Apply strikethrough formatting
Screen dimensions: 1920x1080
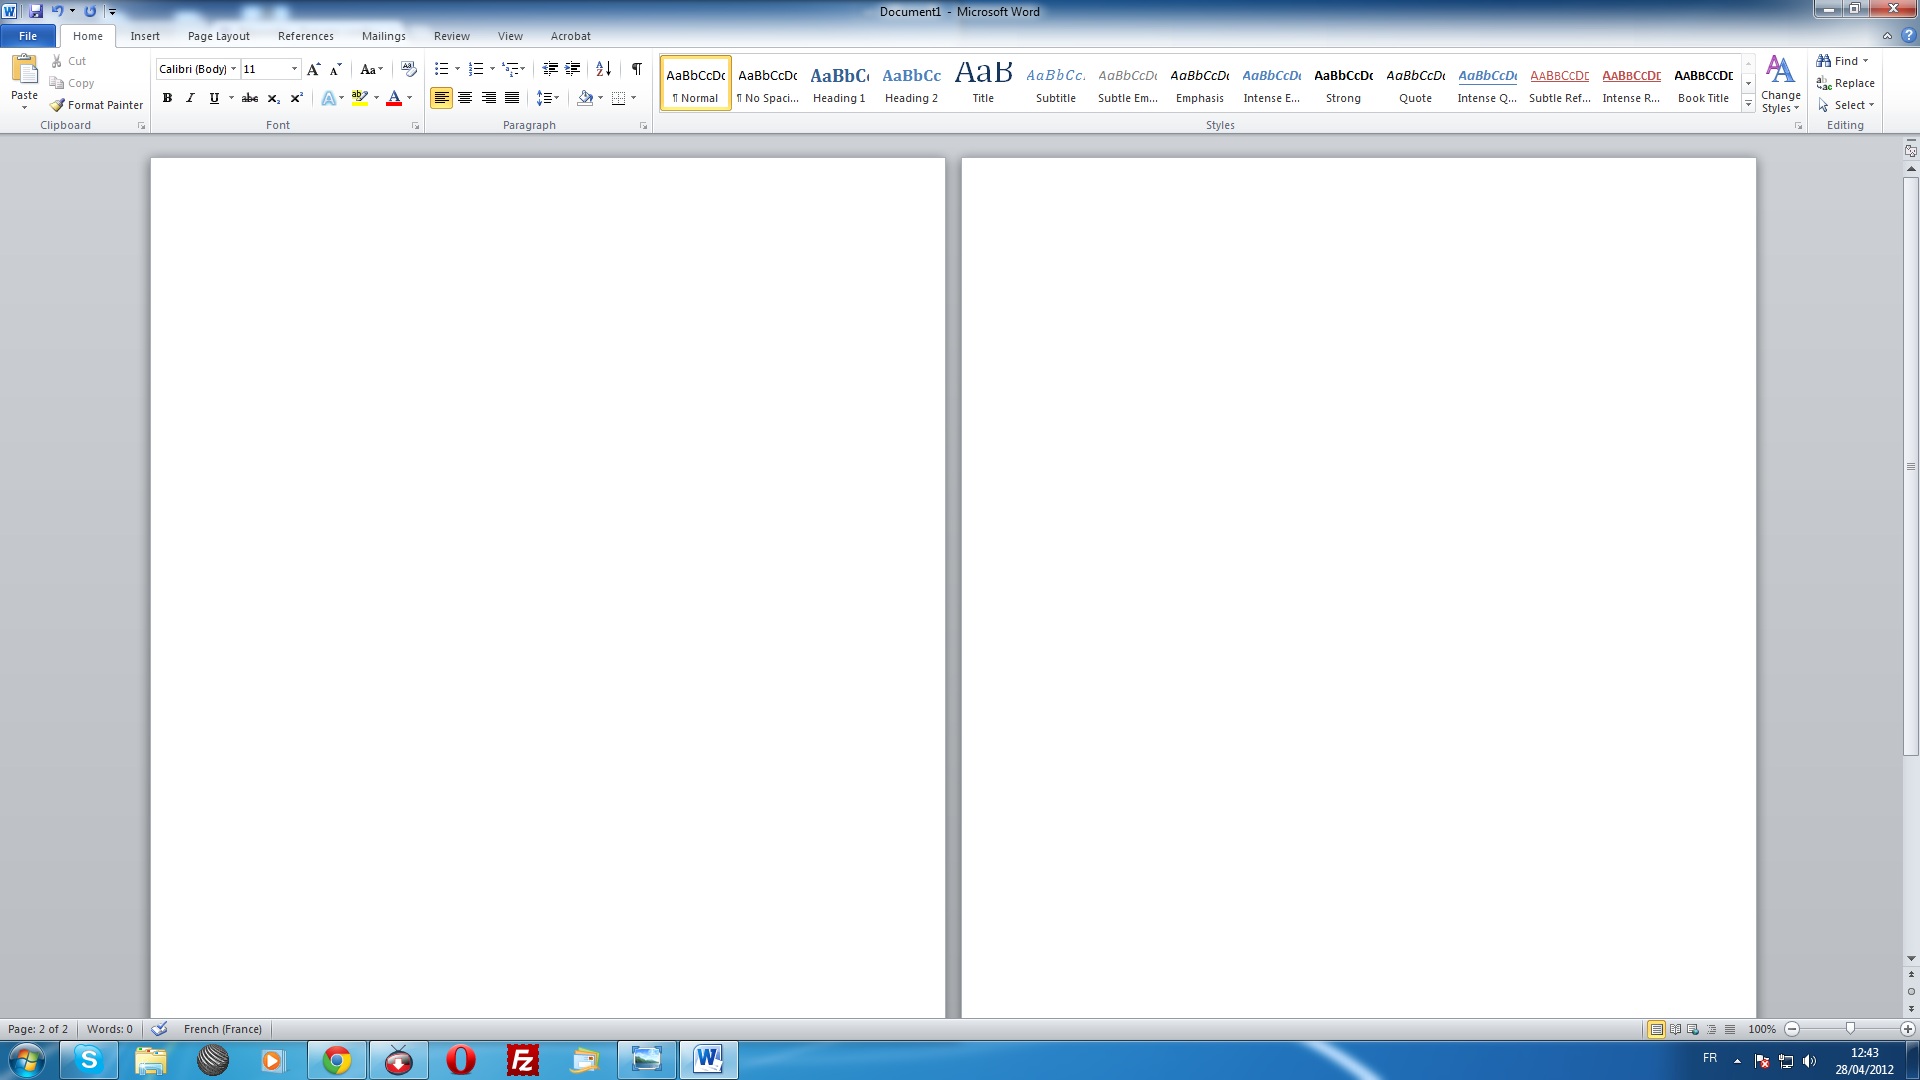(x=250, y=98)
